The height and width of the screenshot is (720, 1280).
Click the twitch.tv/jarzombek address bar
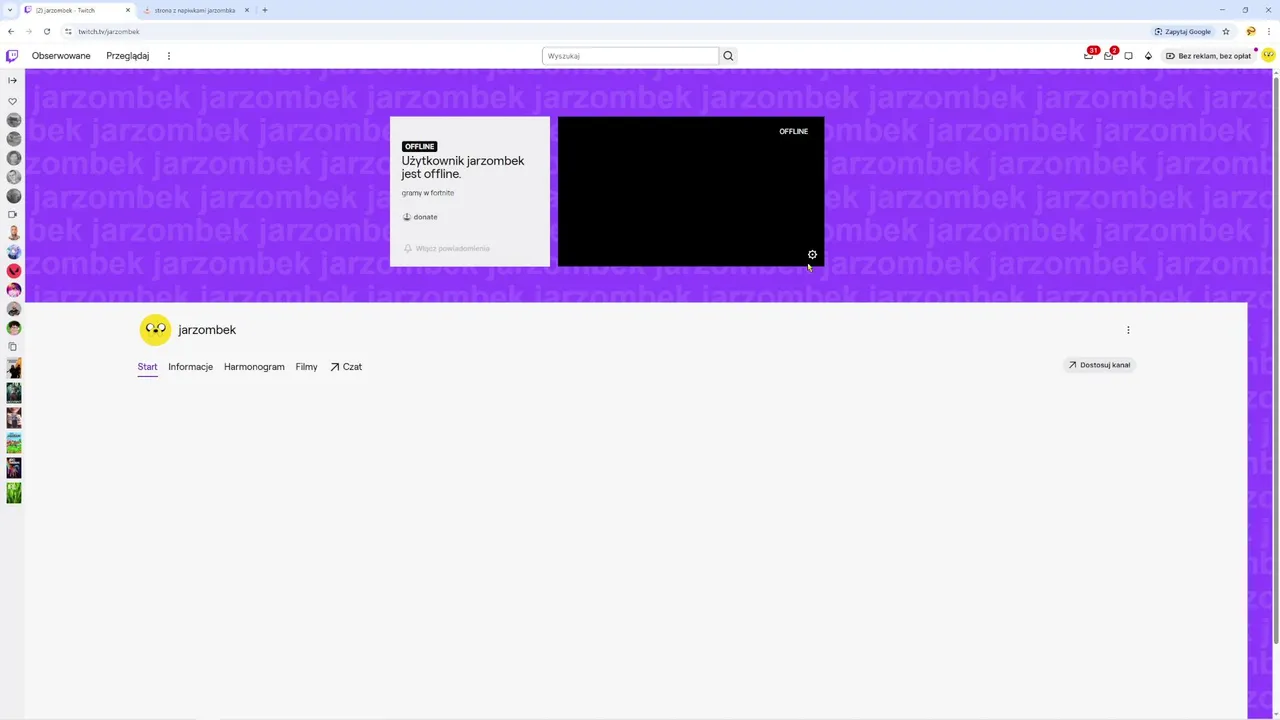(600, 31)
